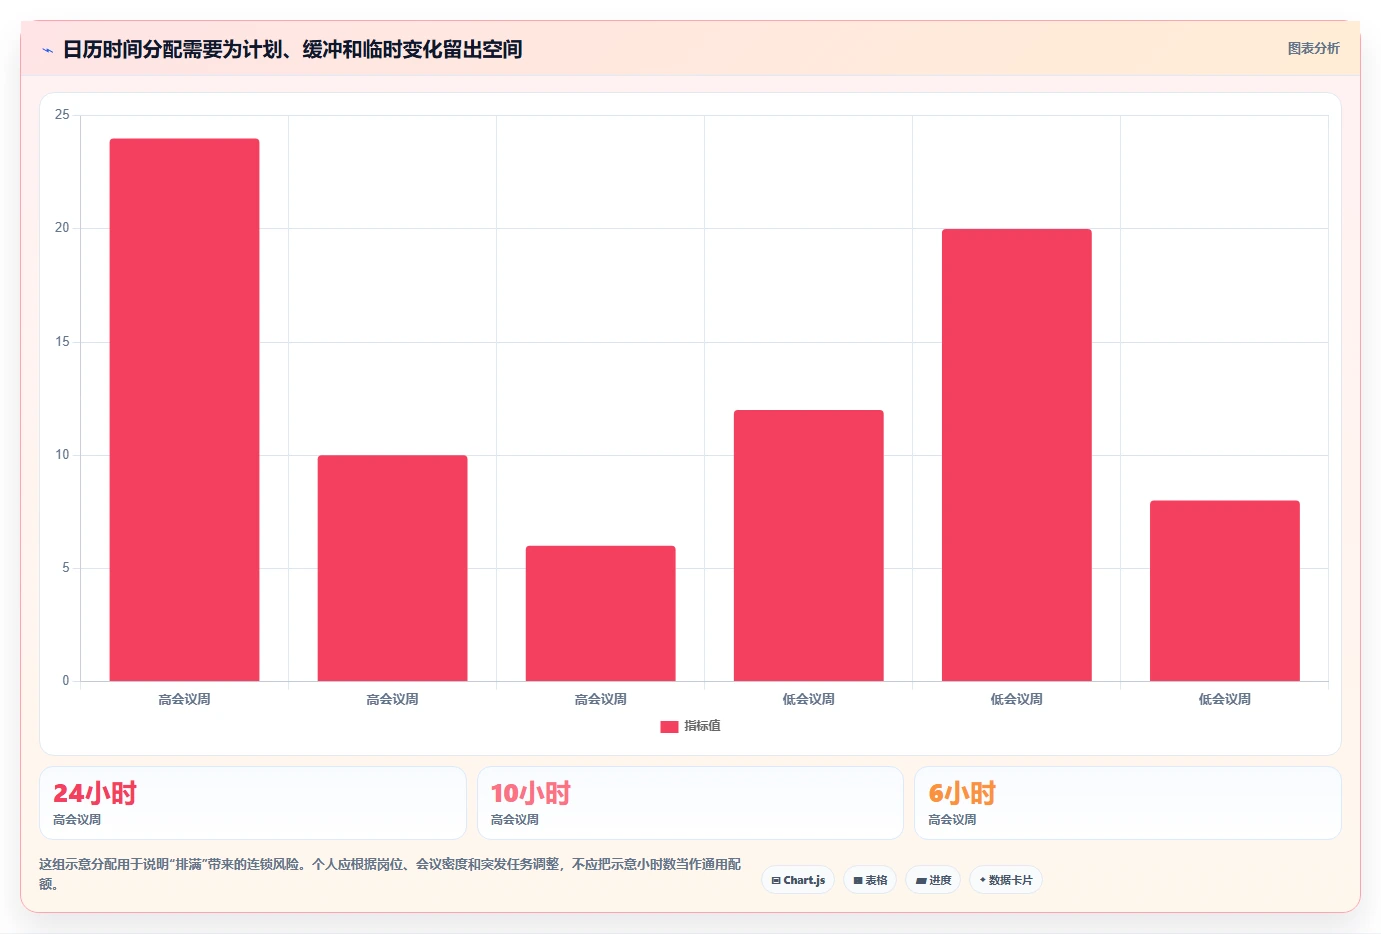Click the y-axis label 25
1381x934 pixels.
click(62, 115)
